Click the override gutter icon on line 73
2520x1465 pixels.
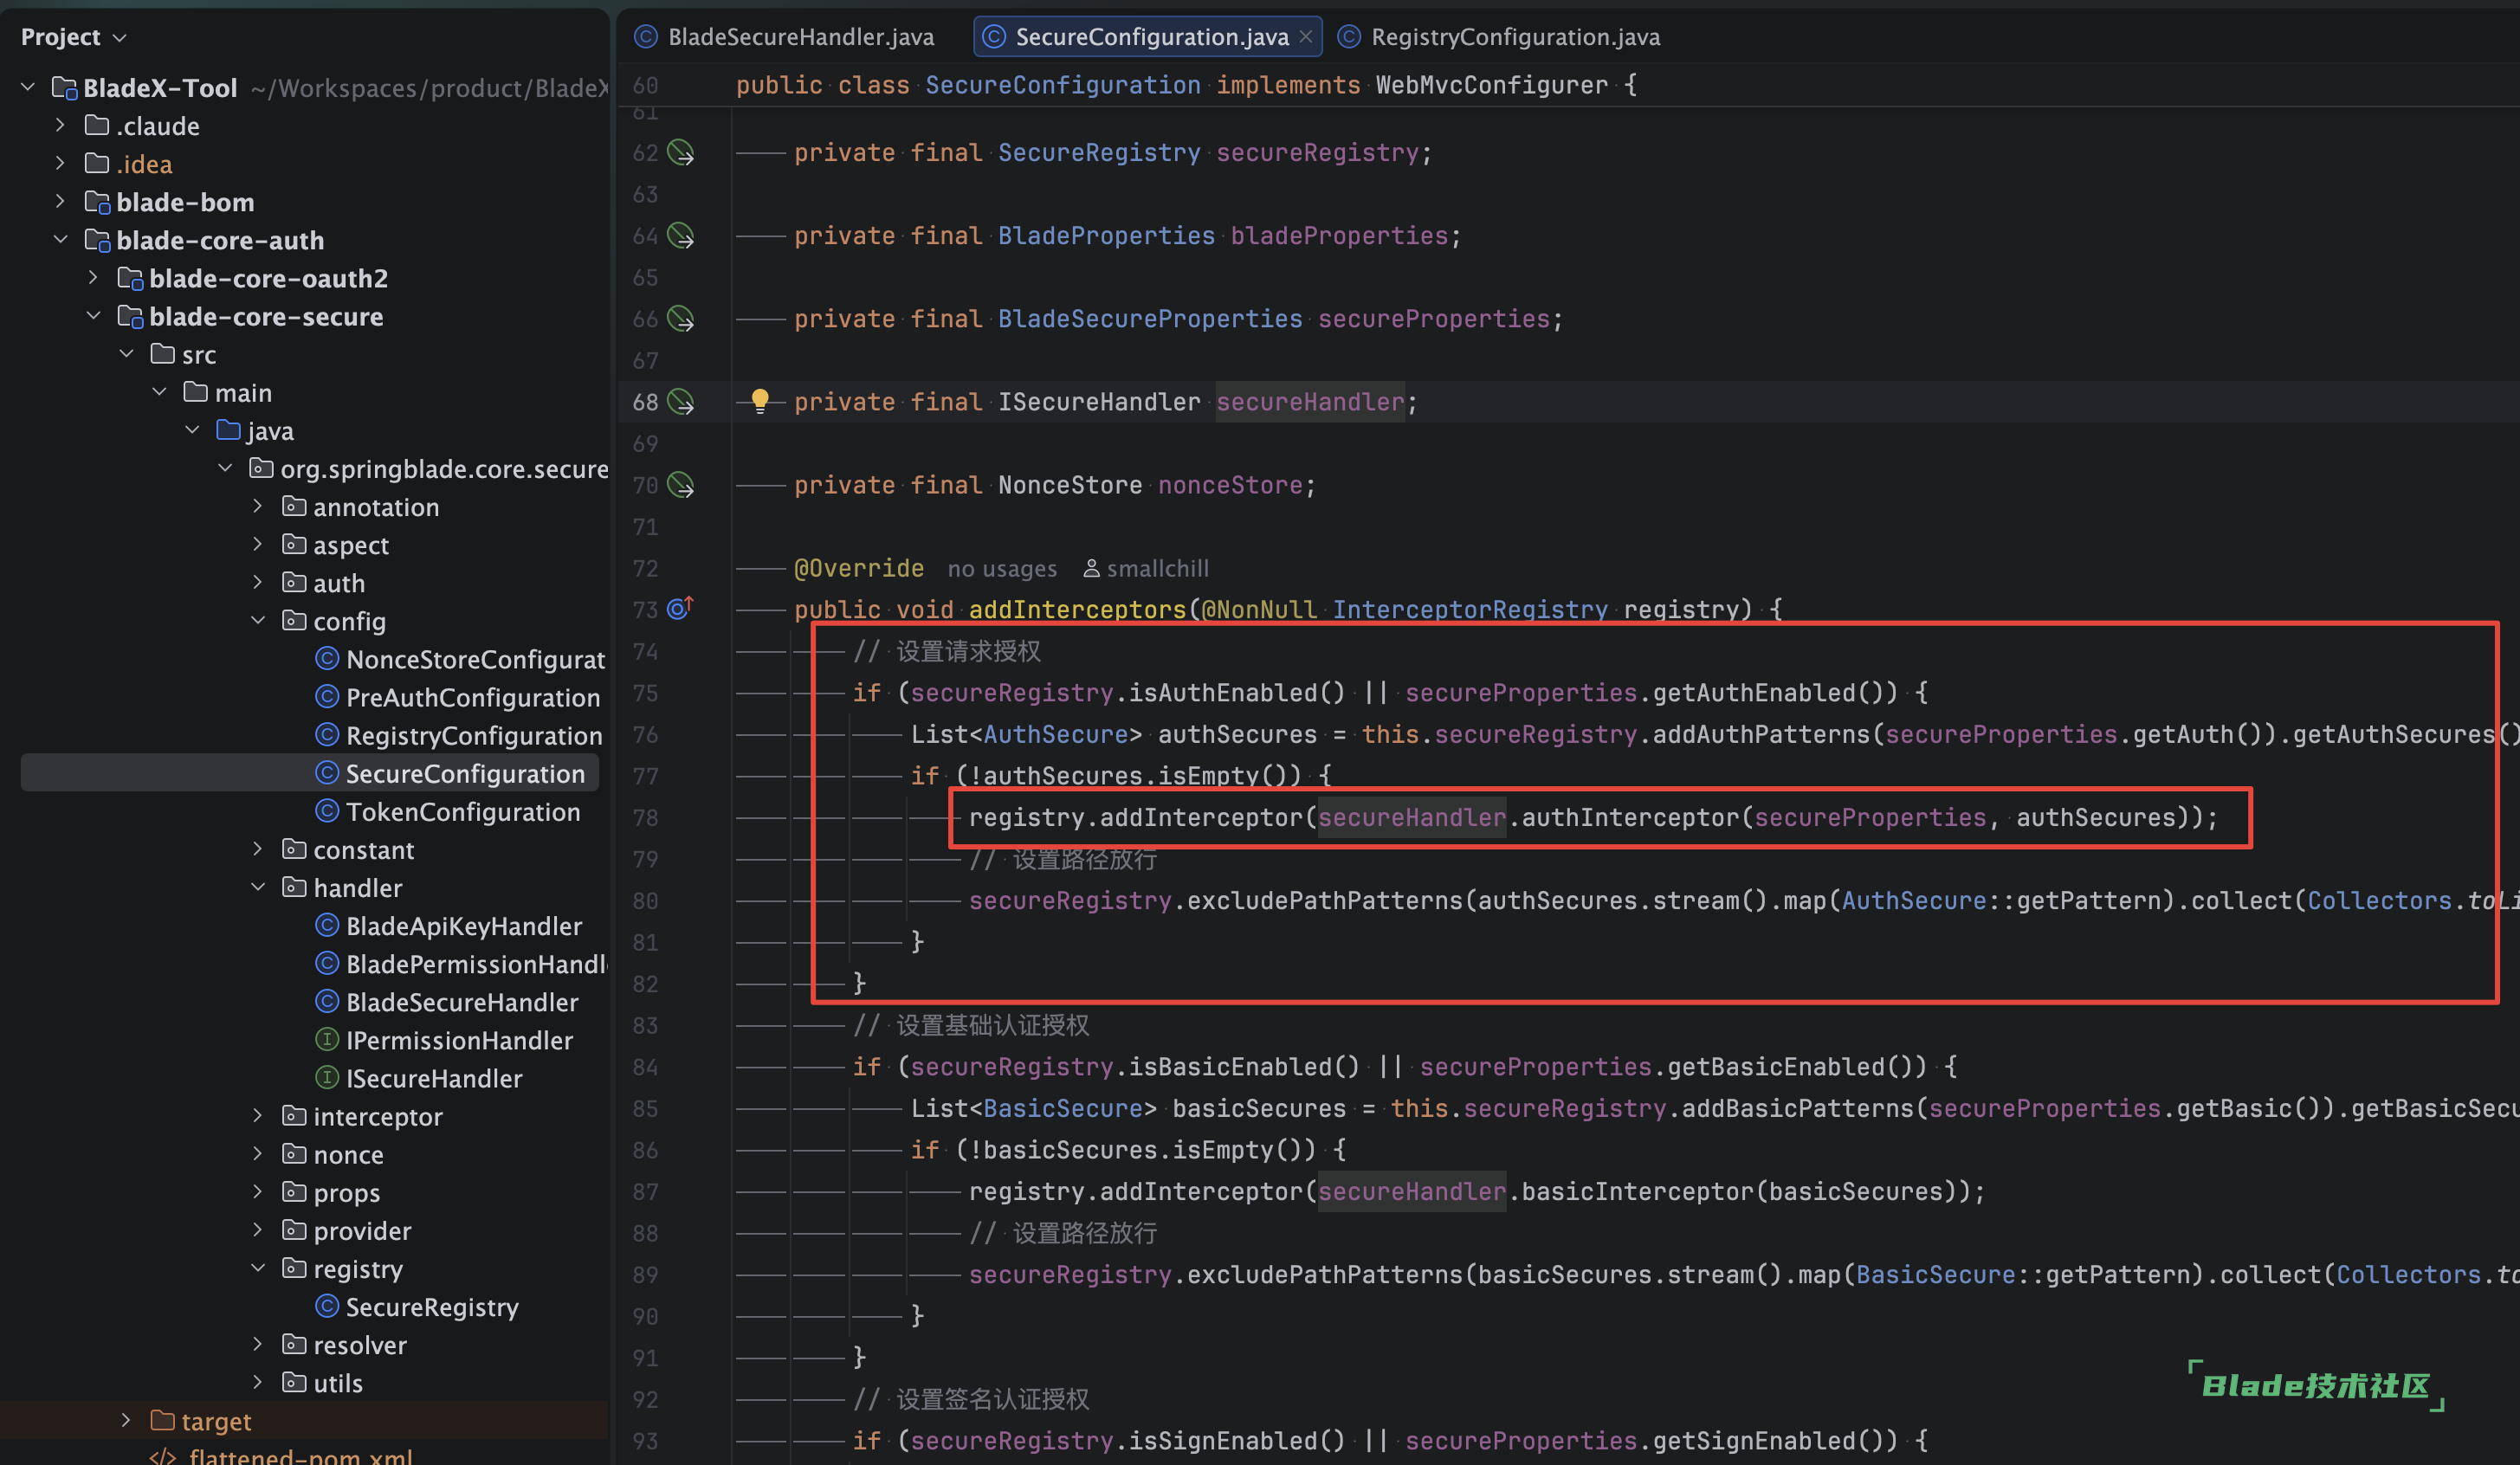(680, 609)
